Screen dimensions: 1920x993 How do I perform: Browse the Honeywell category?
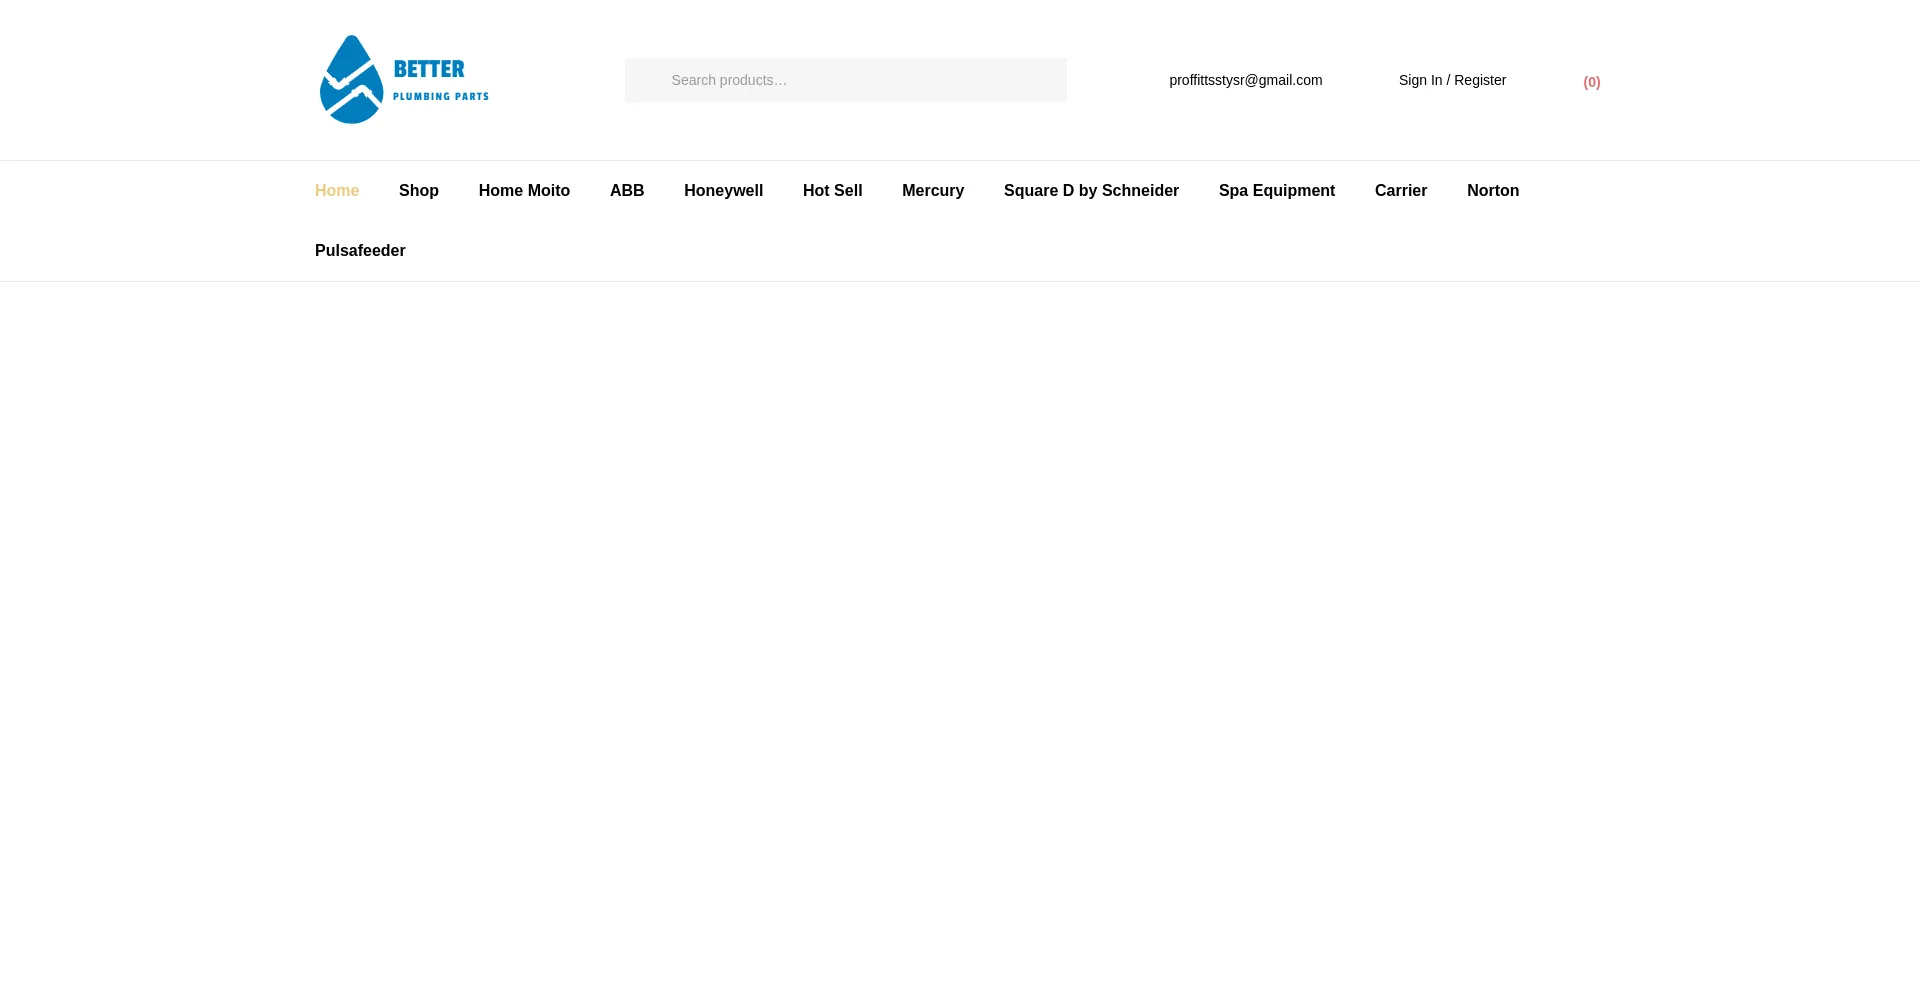[x=723, y=191]
